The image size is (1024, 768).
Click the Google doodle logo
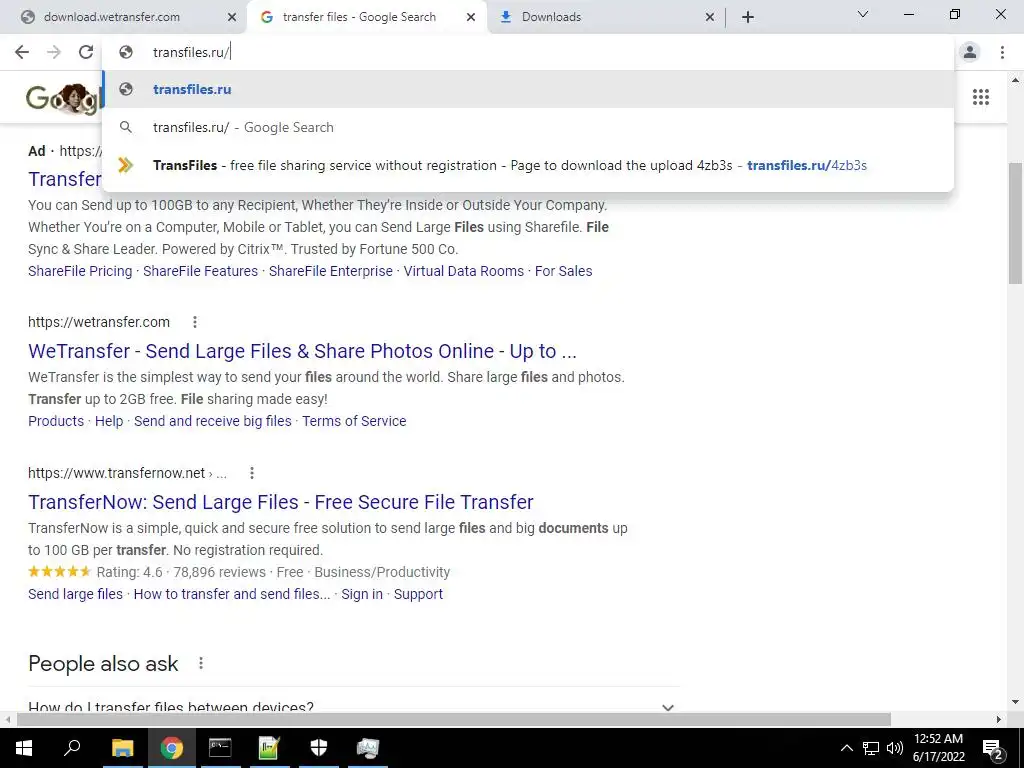(64, 98)
